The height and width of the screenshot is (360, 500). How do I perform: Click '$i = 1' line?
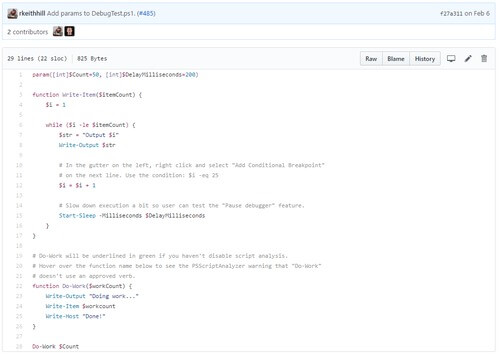point(56,105)
